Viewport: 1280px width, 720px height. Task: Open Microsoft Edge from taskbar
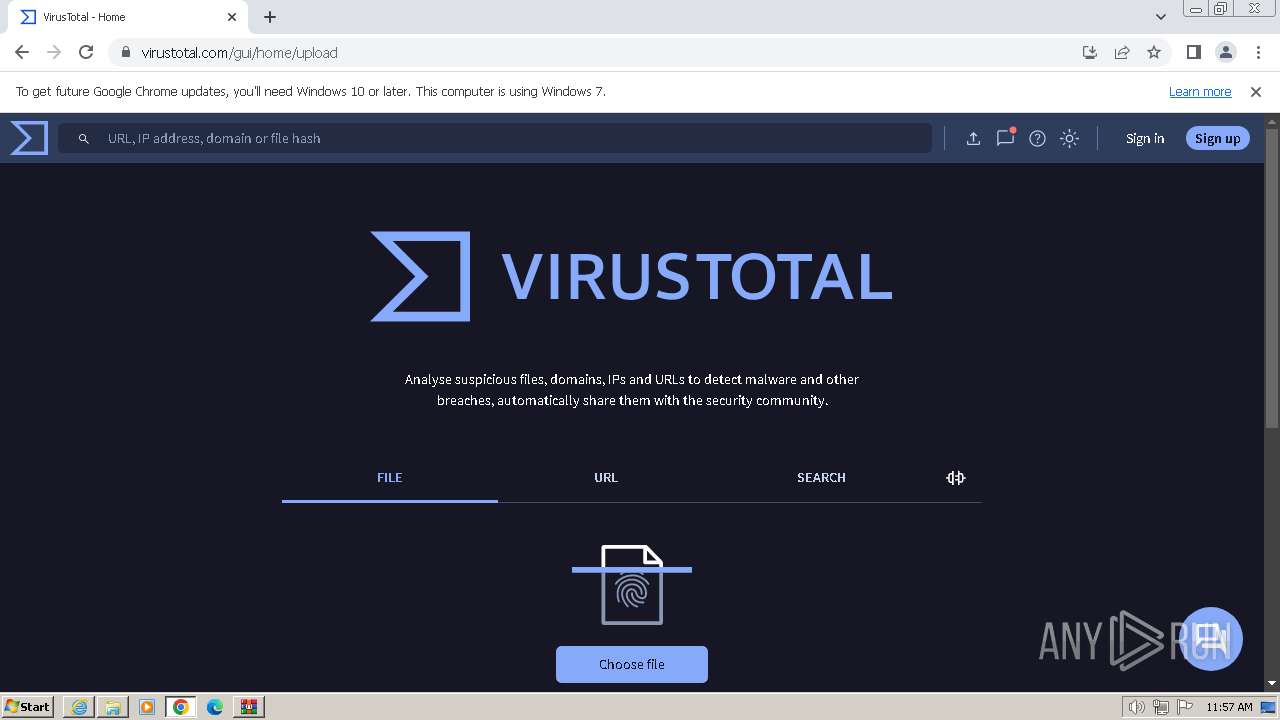pyautogui.click(x=215, y=707)
